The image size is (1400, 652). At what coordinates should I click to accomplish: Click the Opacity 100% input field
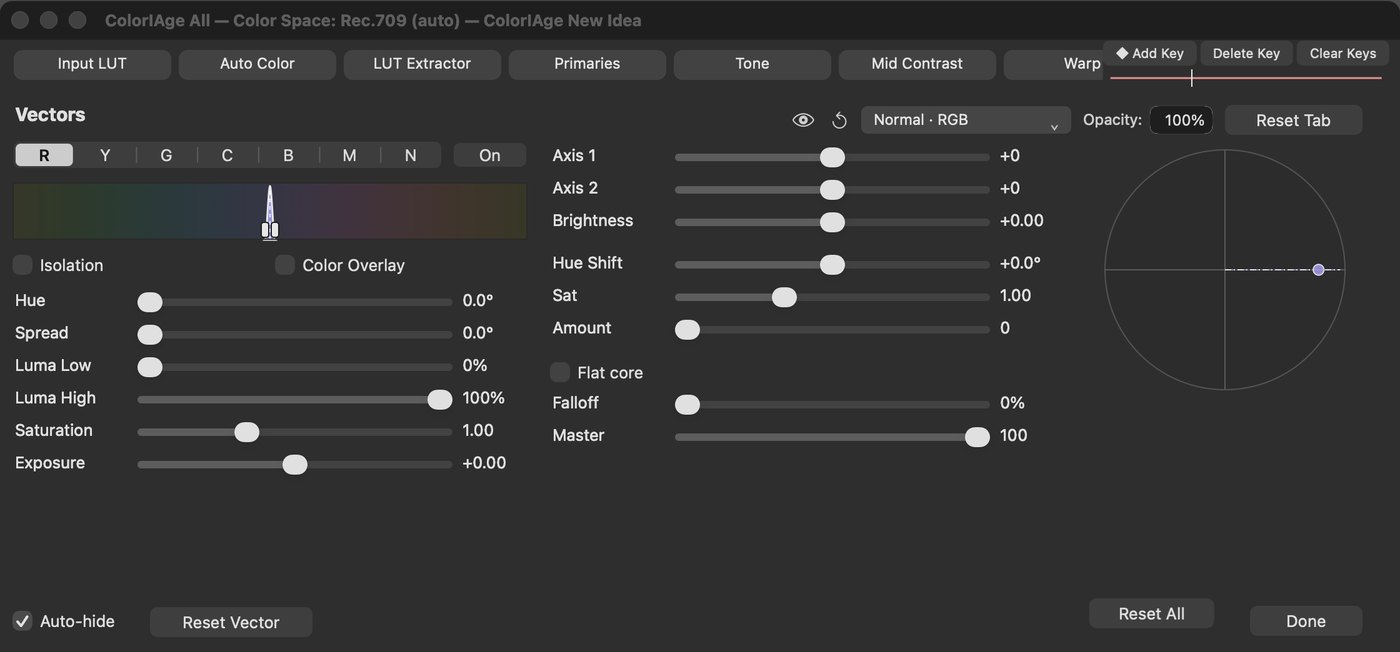1181,120
